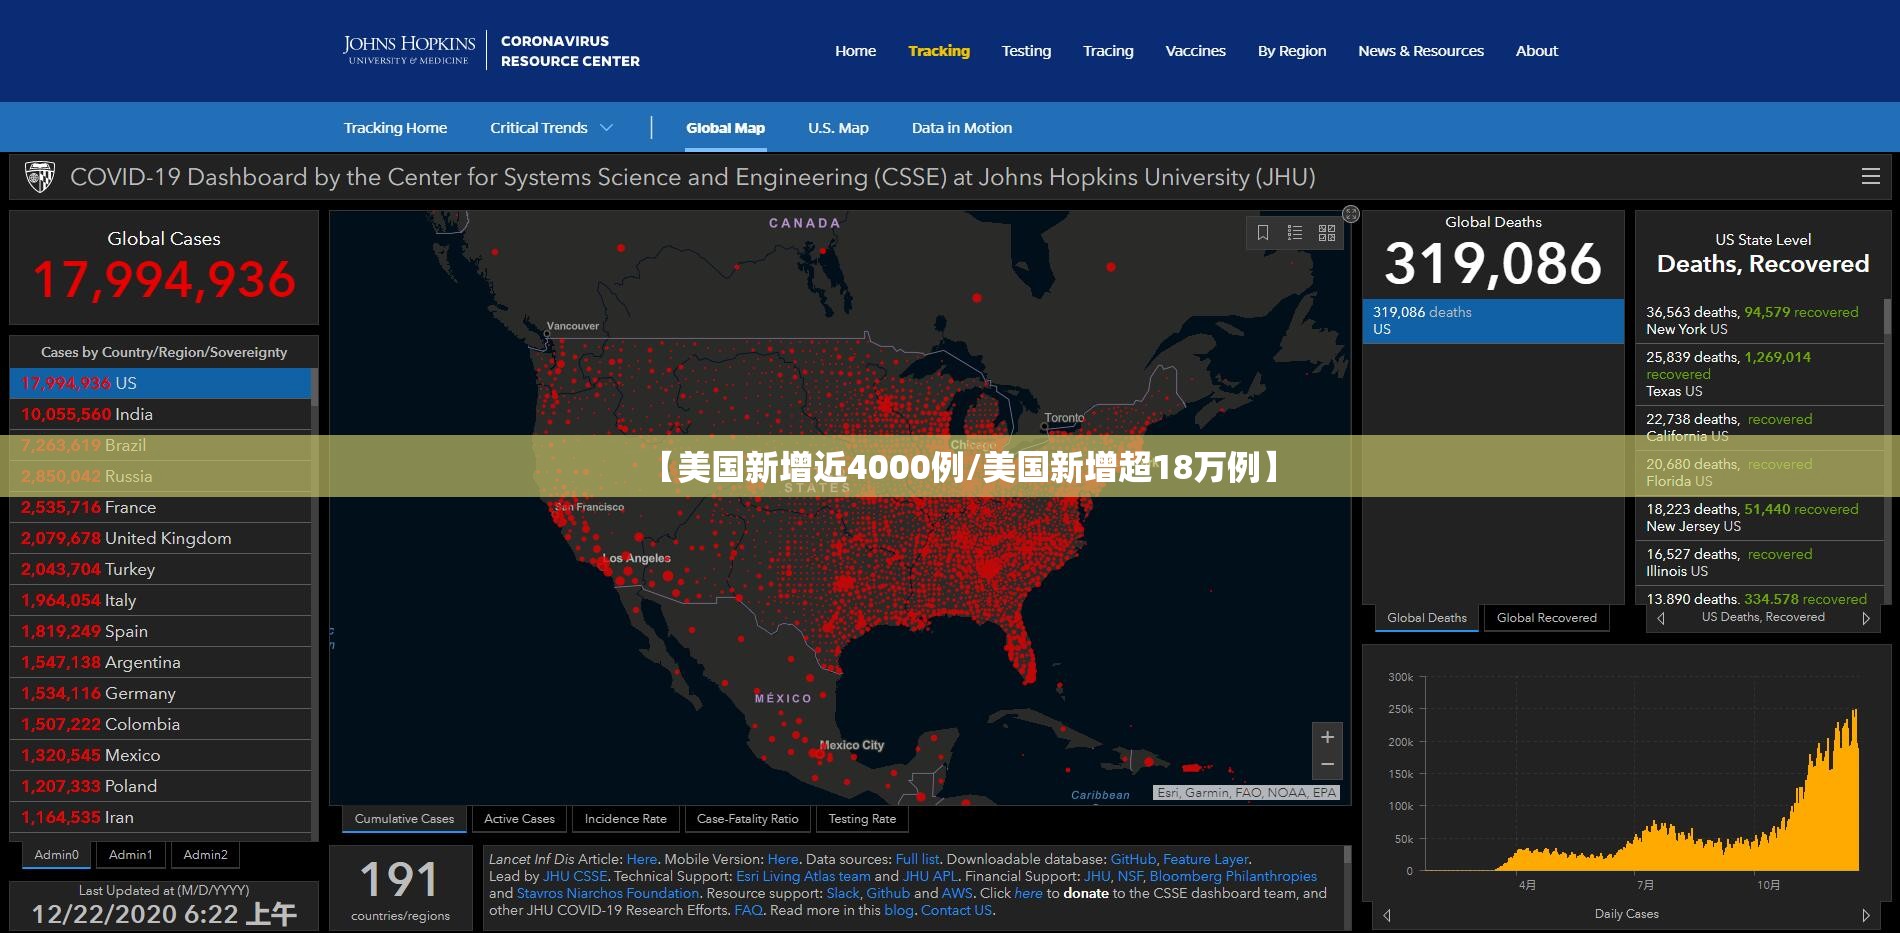Select the United Kingdom row

[160, 538]
